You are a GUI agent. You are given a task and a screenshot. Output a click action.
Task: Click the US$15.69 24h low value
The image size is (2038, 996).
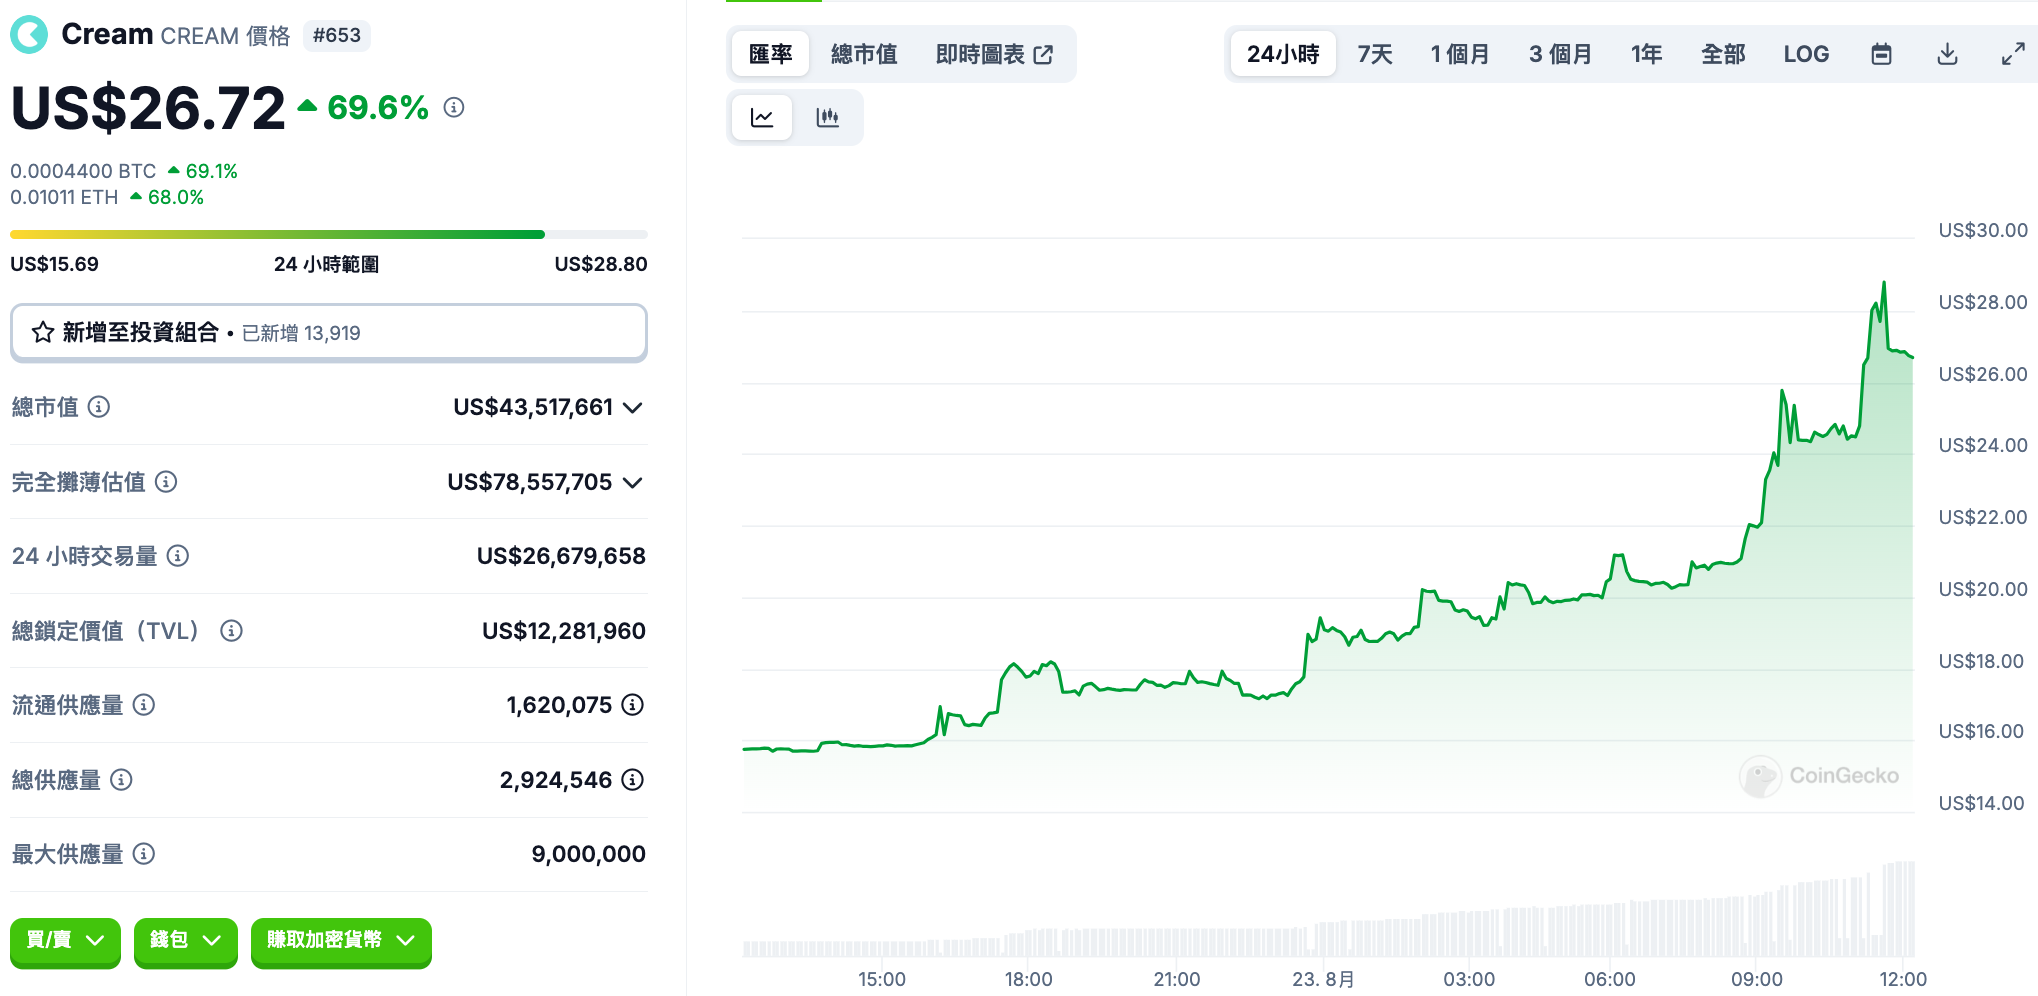click(54, 264)
